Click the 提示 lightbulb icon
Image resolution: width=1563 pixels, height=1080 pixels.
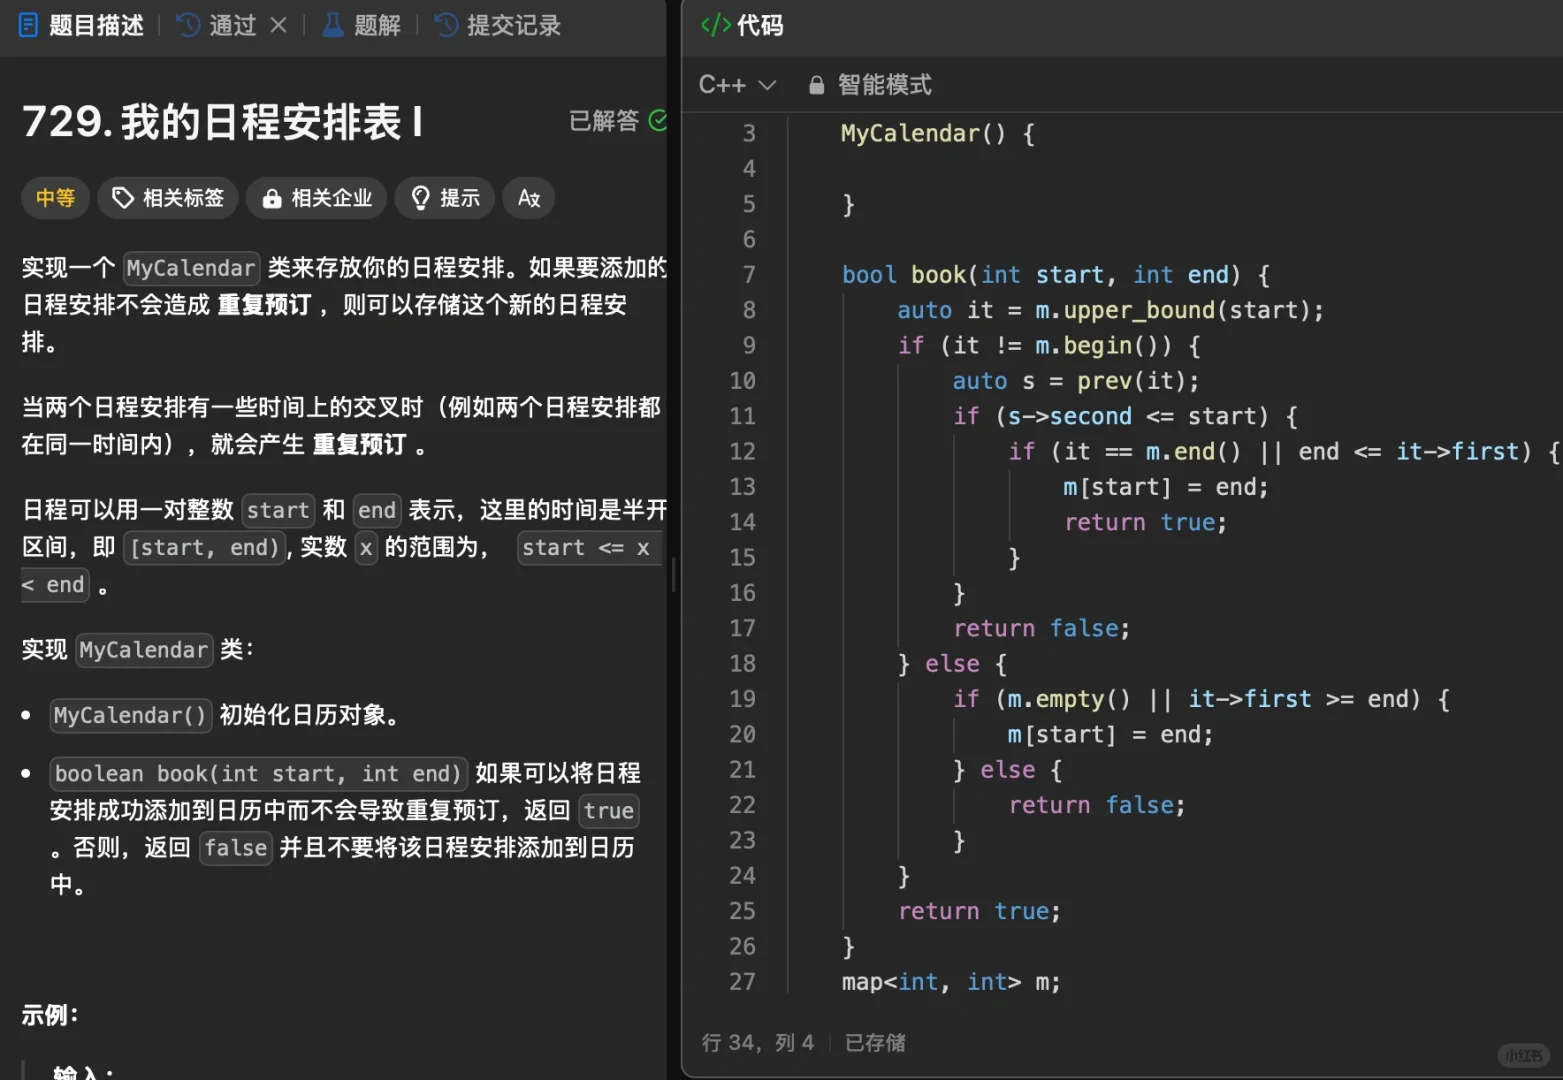pos(421,198)
